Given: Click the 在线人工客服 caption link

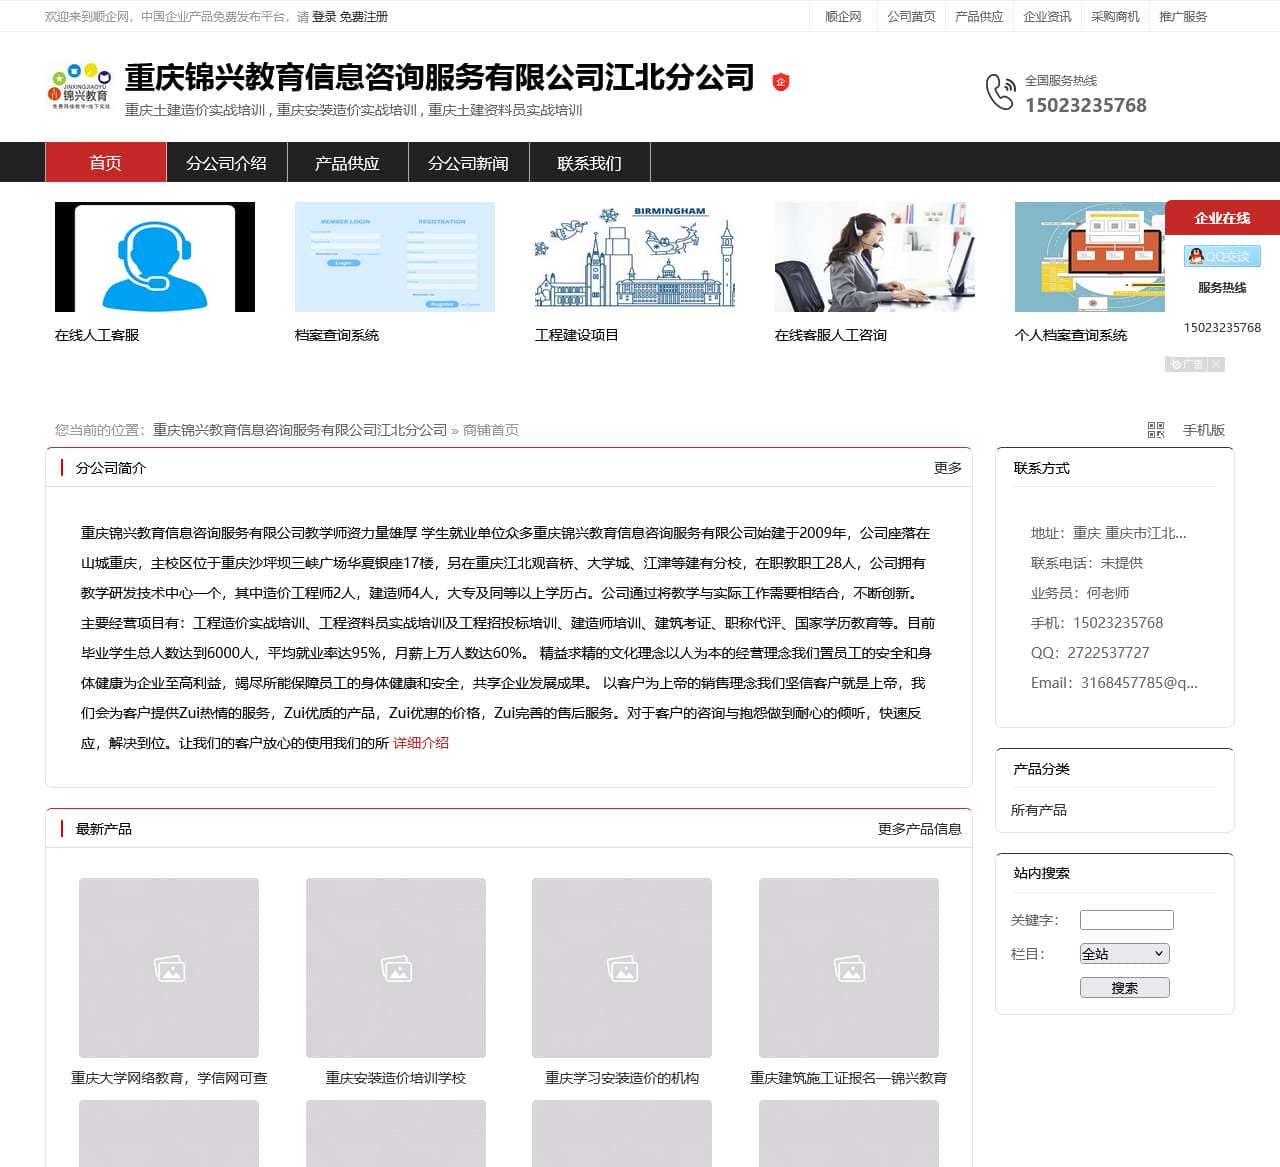Looking at the screenshot, I should point(97,335).
